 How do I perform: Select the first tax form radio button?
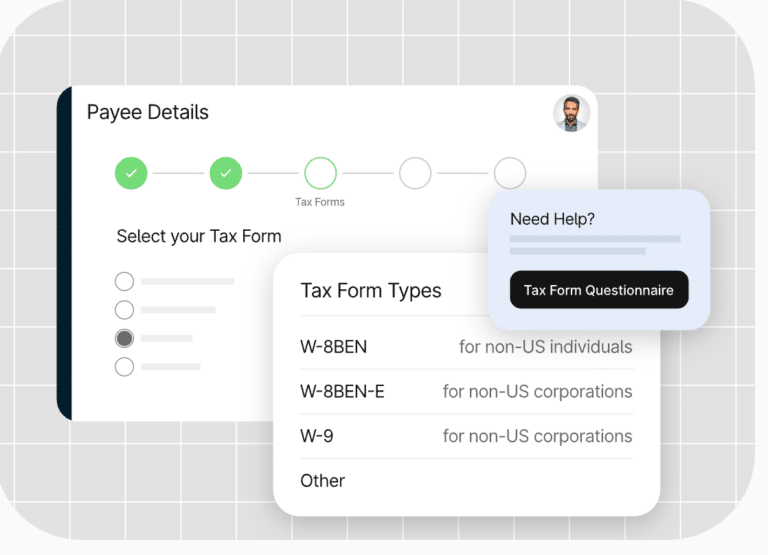pos(124,281)
